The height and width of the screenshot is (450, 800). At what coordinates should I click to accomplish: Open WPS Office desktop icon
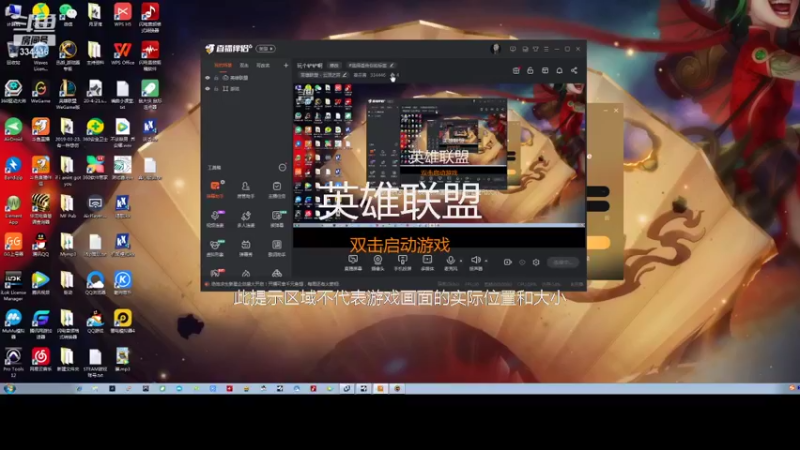click(x=122, y=54)
